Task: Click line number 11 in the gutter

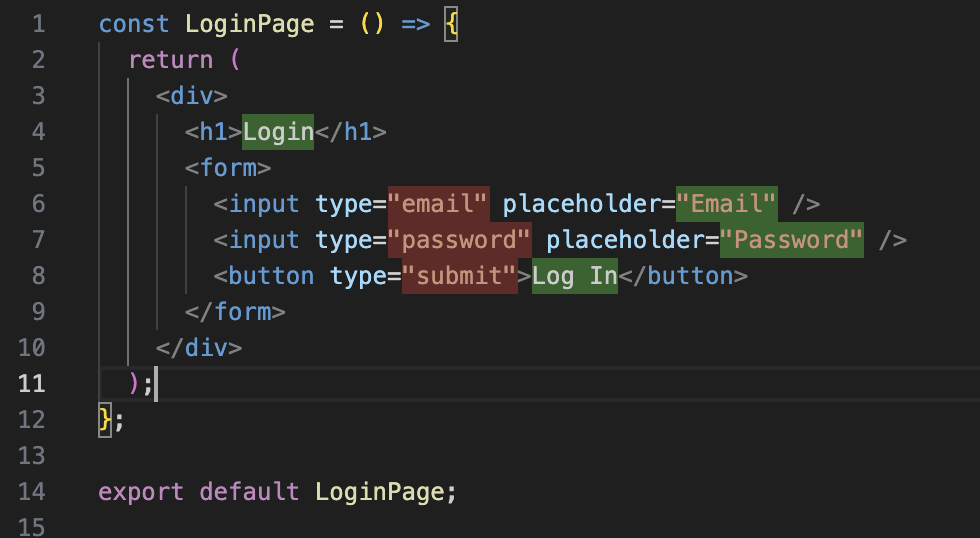Action: pos(32,383)
